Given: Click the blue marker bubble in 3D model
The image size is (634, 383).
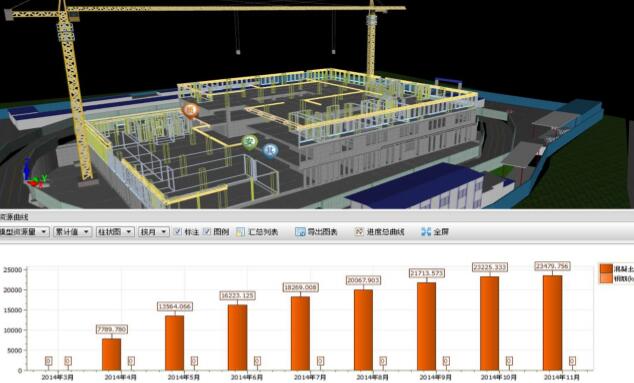Looking at the screenshot, I should point(271,150).
